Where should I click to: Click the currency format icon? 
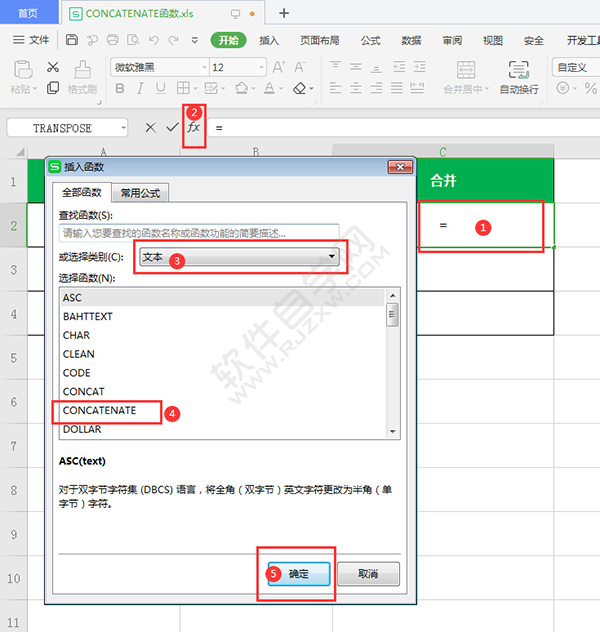point(563,88)
